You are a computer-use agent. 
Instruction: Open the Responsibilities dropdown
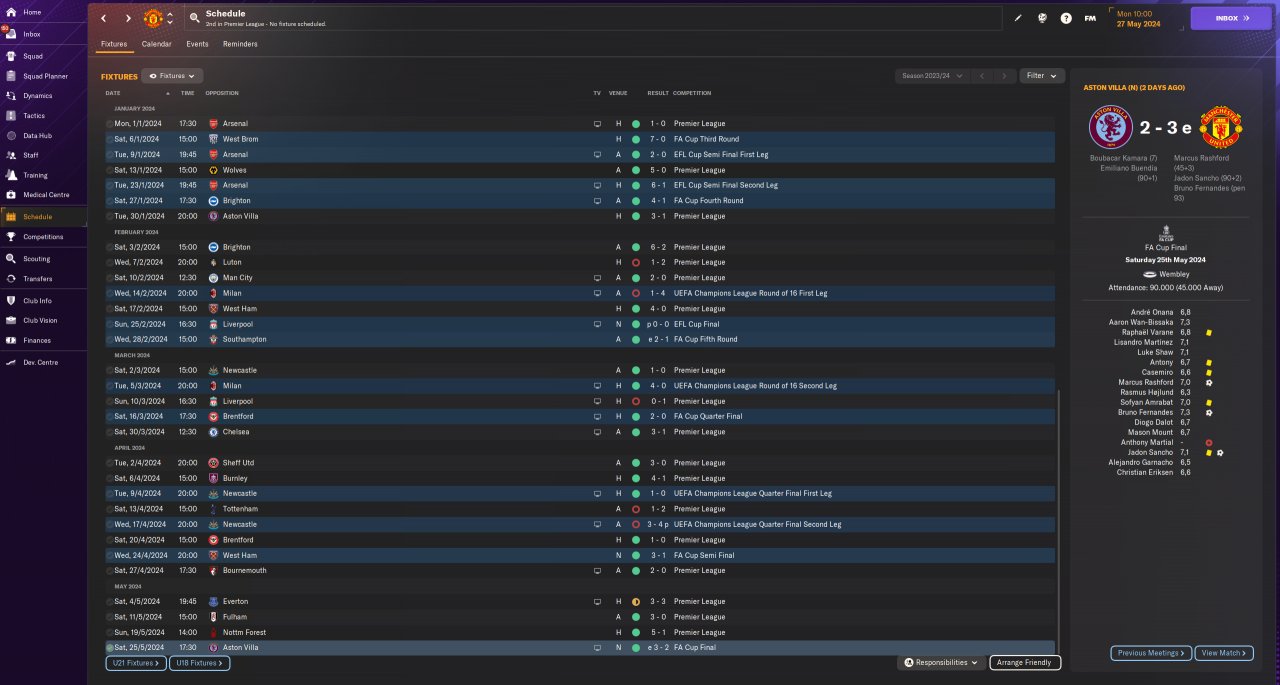point(941,662)
